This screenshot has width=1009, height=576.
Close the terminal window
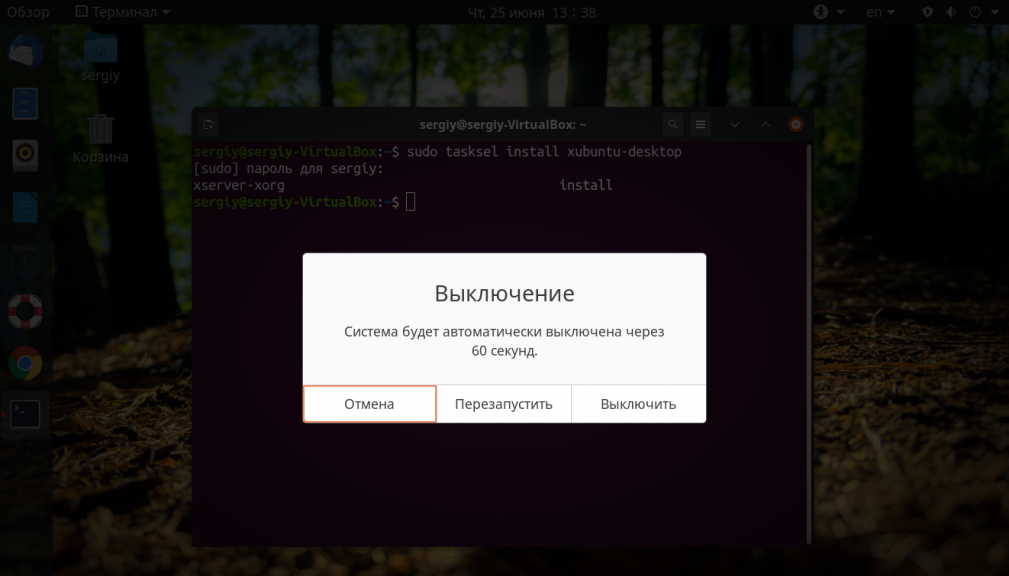coord(796,124)
